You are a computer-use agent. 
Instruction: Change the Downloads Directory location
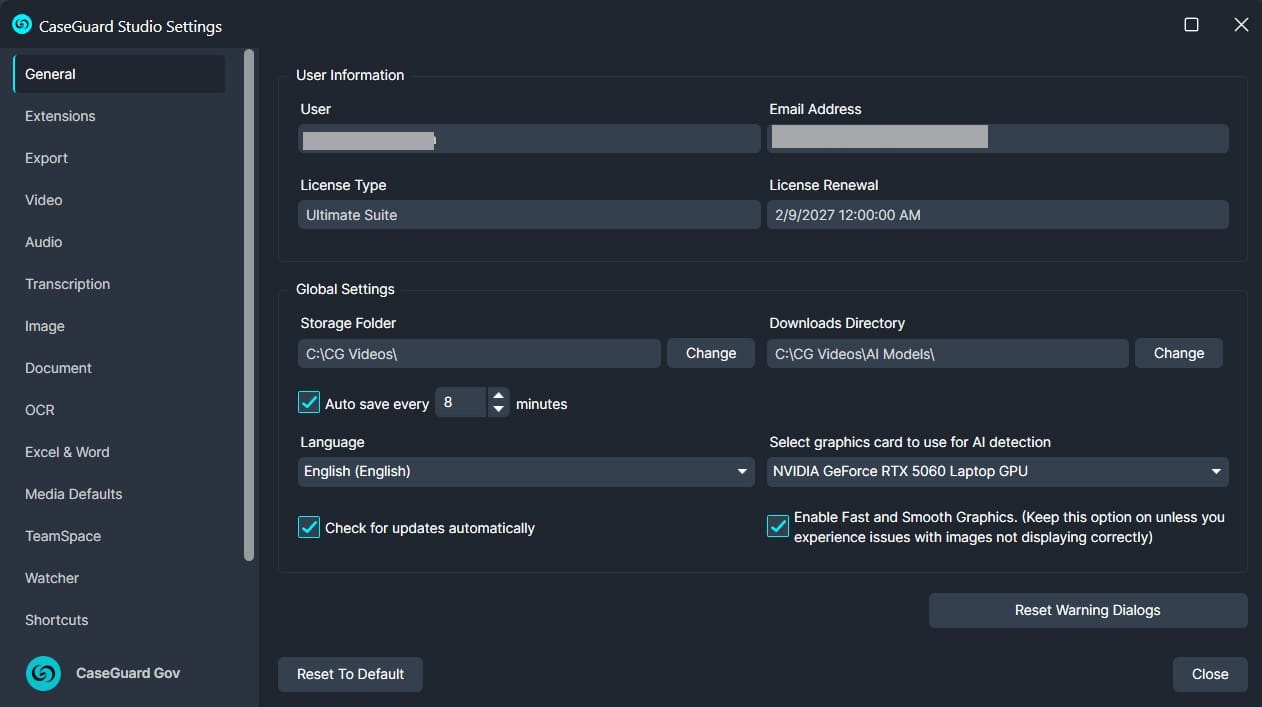(1178, 353)
